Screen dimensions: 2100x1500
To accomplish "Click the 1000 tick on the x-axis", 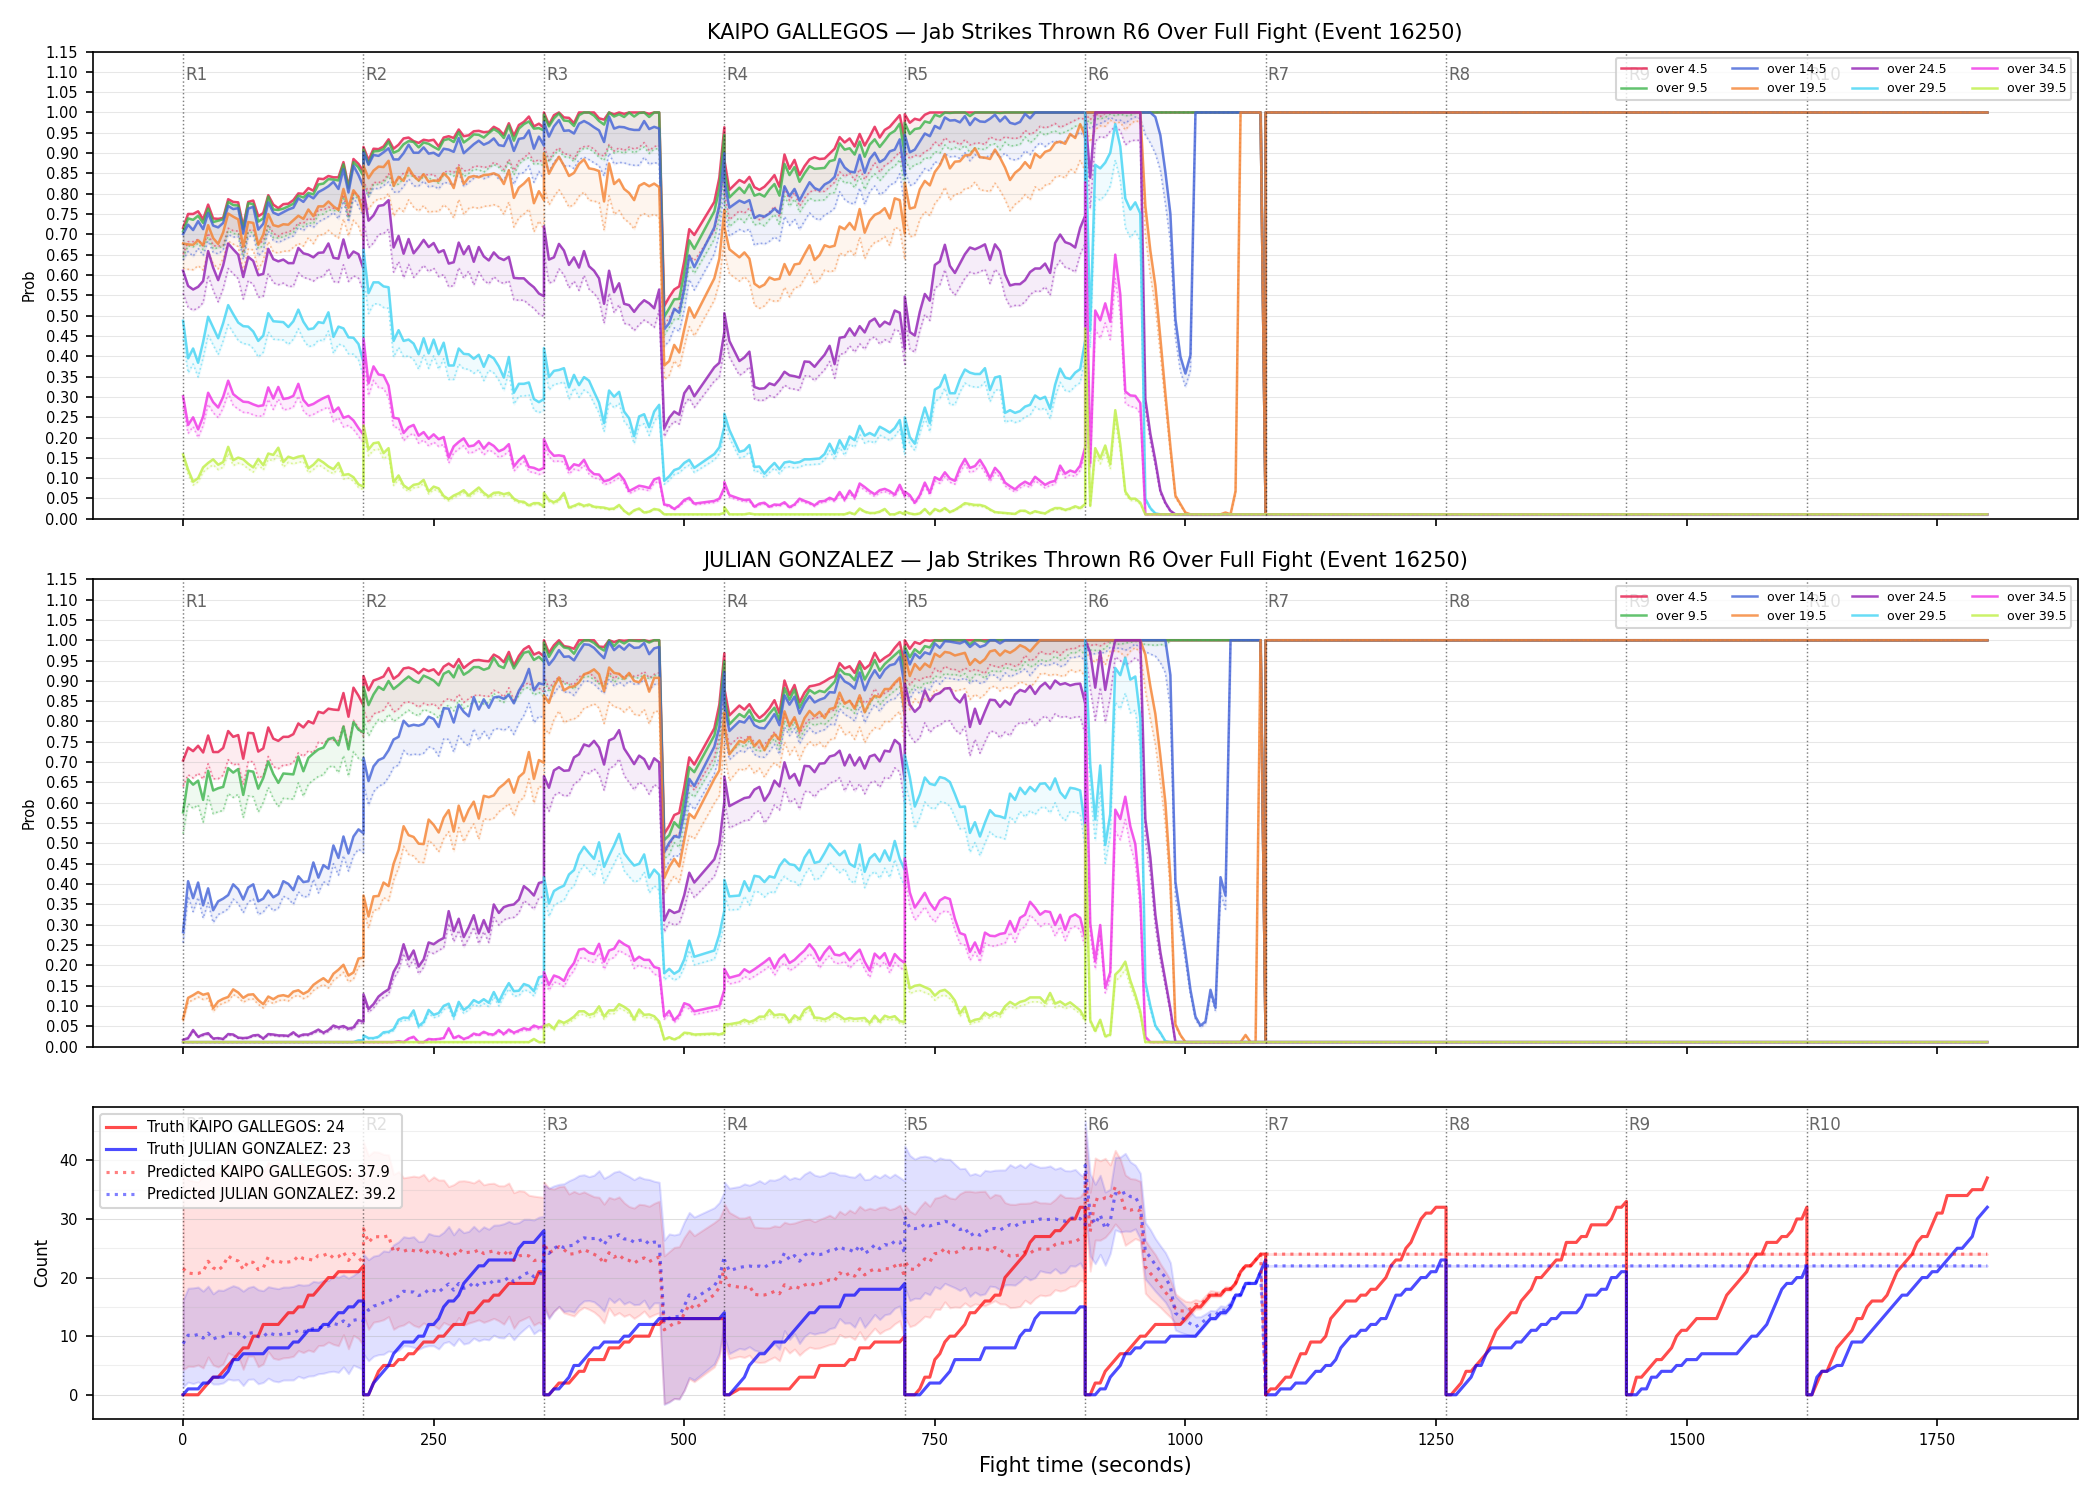I will point(1185,1440).
